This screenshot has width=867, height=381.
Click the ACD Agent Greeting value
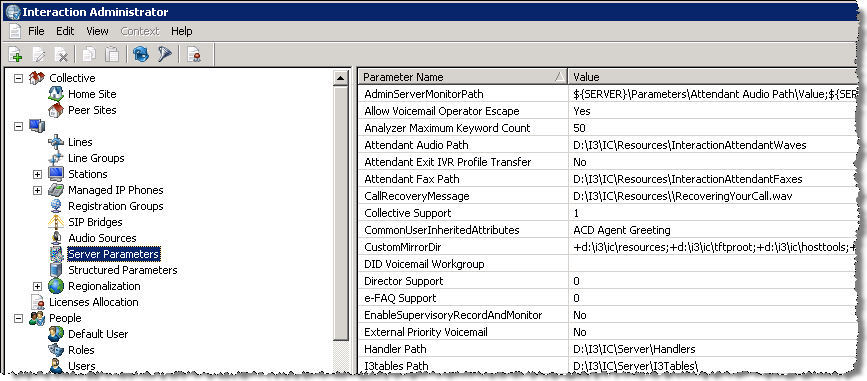pos(621,230)
